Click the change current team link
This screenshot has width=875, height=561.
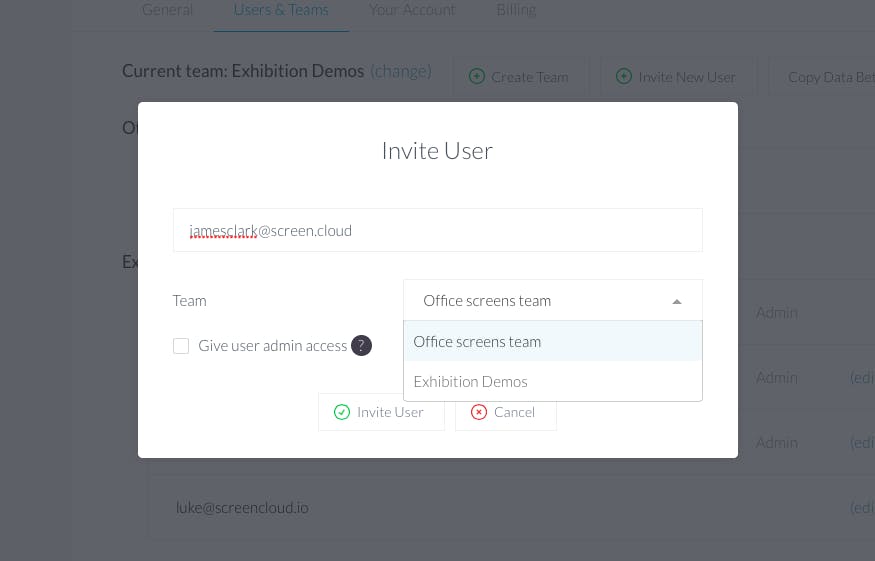click(x=401, y=71)
